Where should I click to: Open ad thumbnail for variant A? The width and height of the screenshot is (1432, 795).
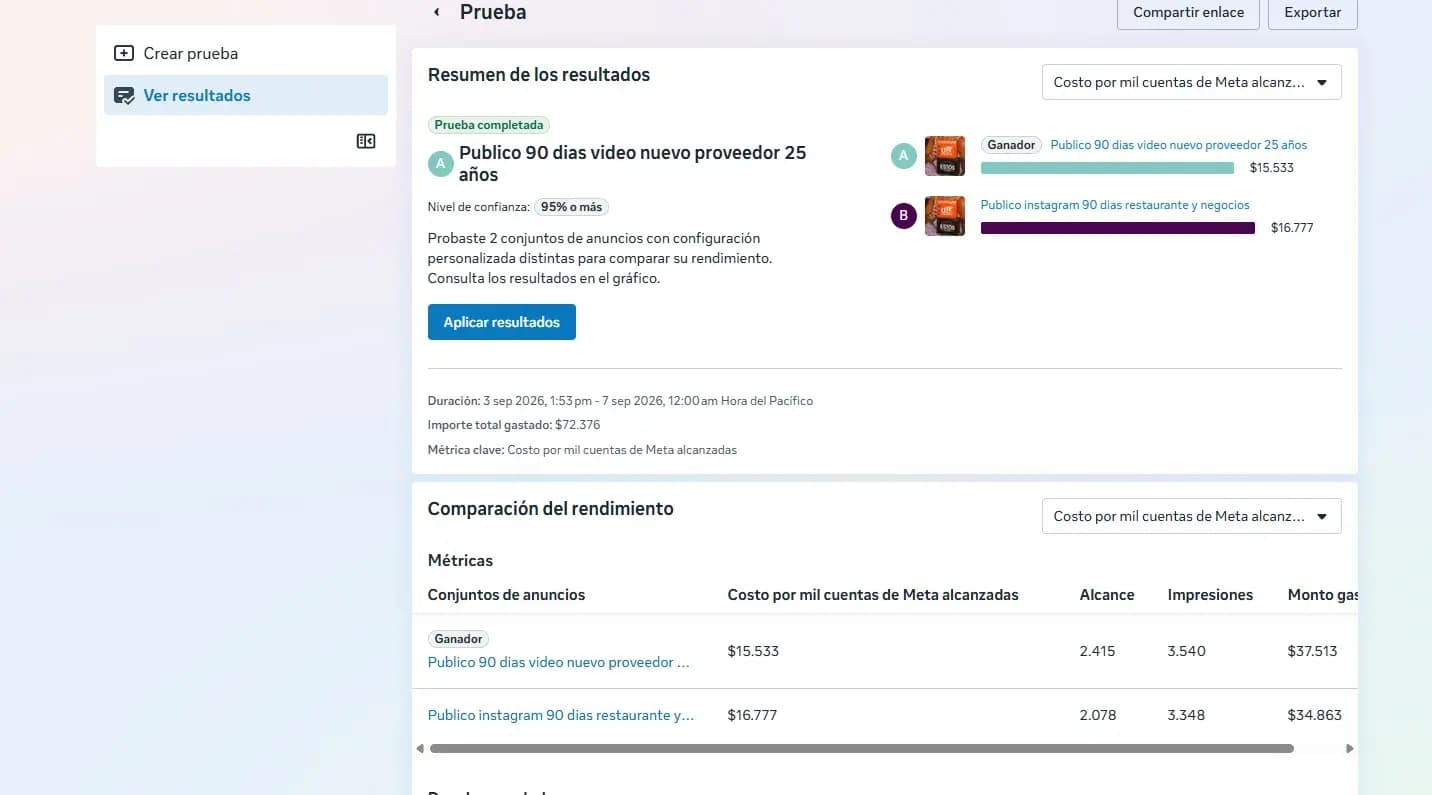pyautogui.click(x=945, y=156)
